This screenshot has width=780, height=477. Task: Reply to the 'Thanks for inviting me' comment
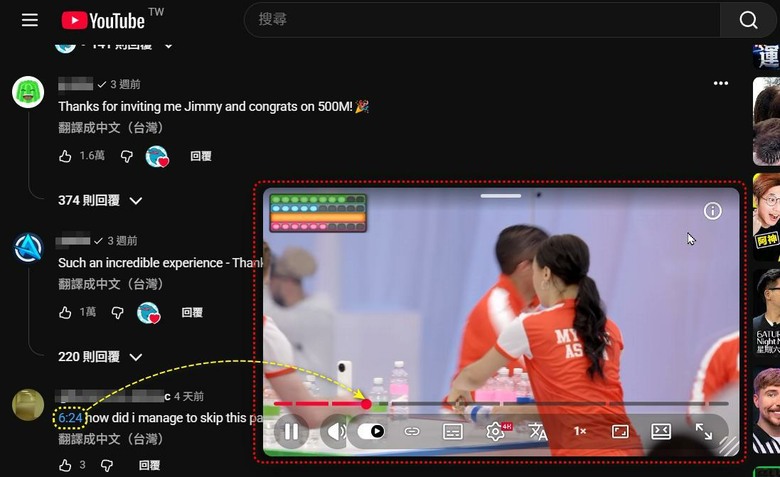pyautogui.click(x=201, y=156)
